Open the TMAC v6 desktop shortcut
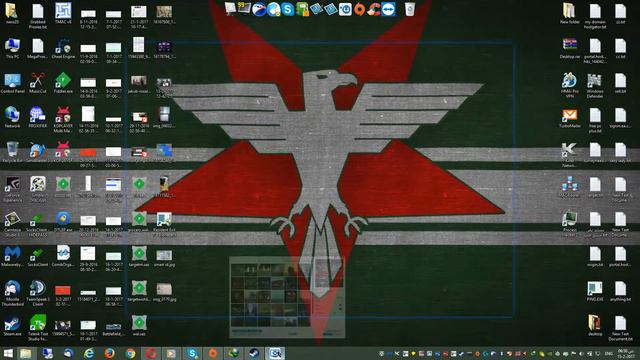The image size is (640, 360). pyautogui.click(x=63, y=13)
